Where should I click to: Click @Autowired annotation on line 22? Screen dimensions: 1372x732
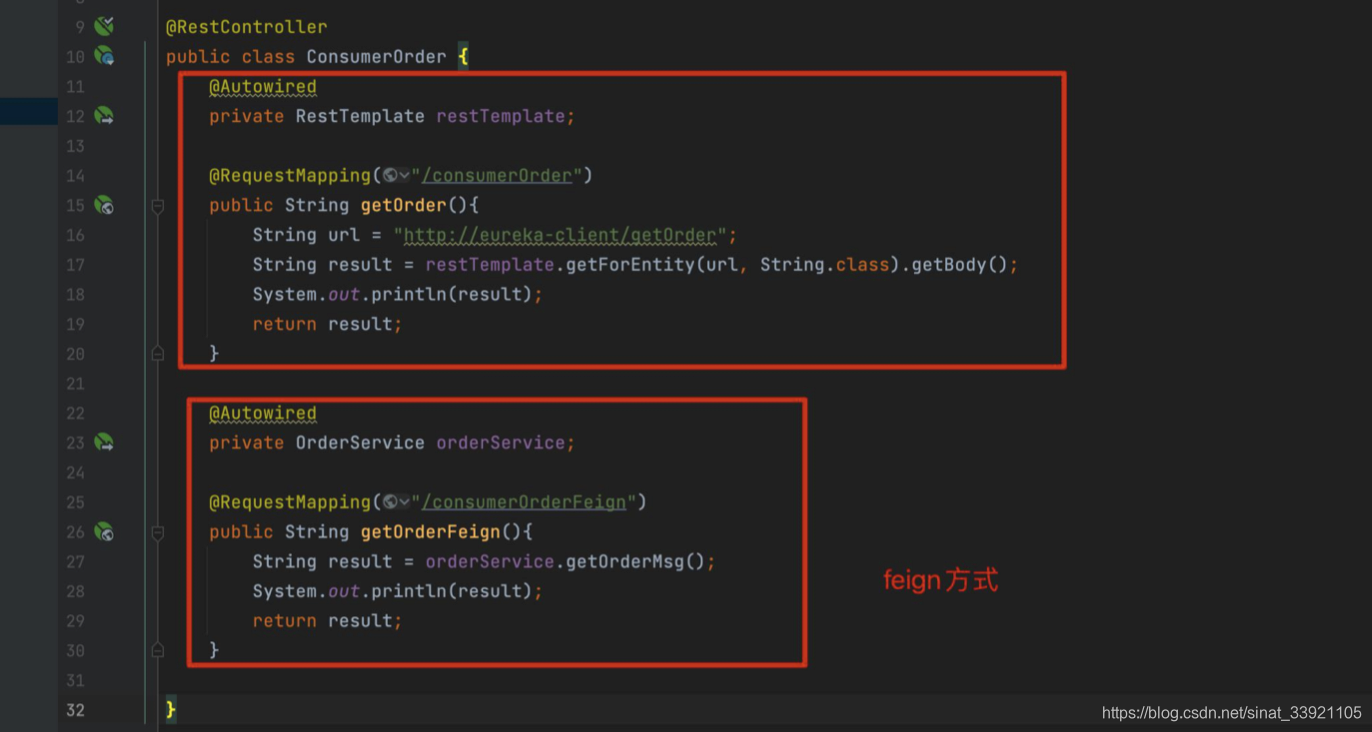click(x=262, y=413)
